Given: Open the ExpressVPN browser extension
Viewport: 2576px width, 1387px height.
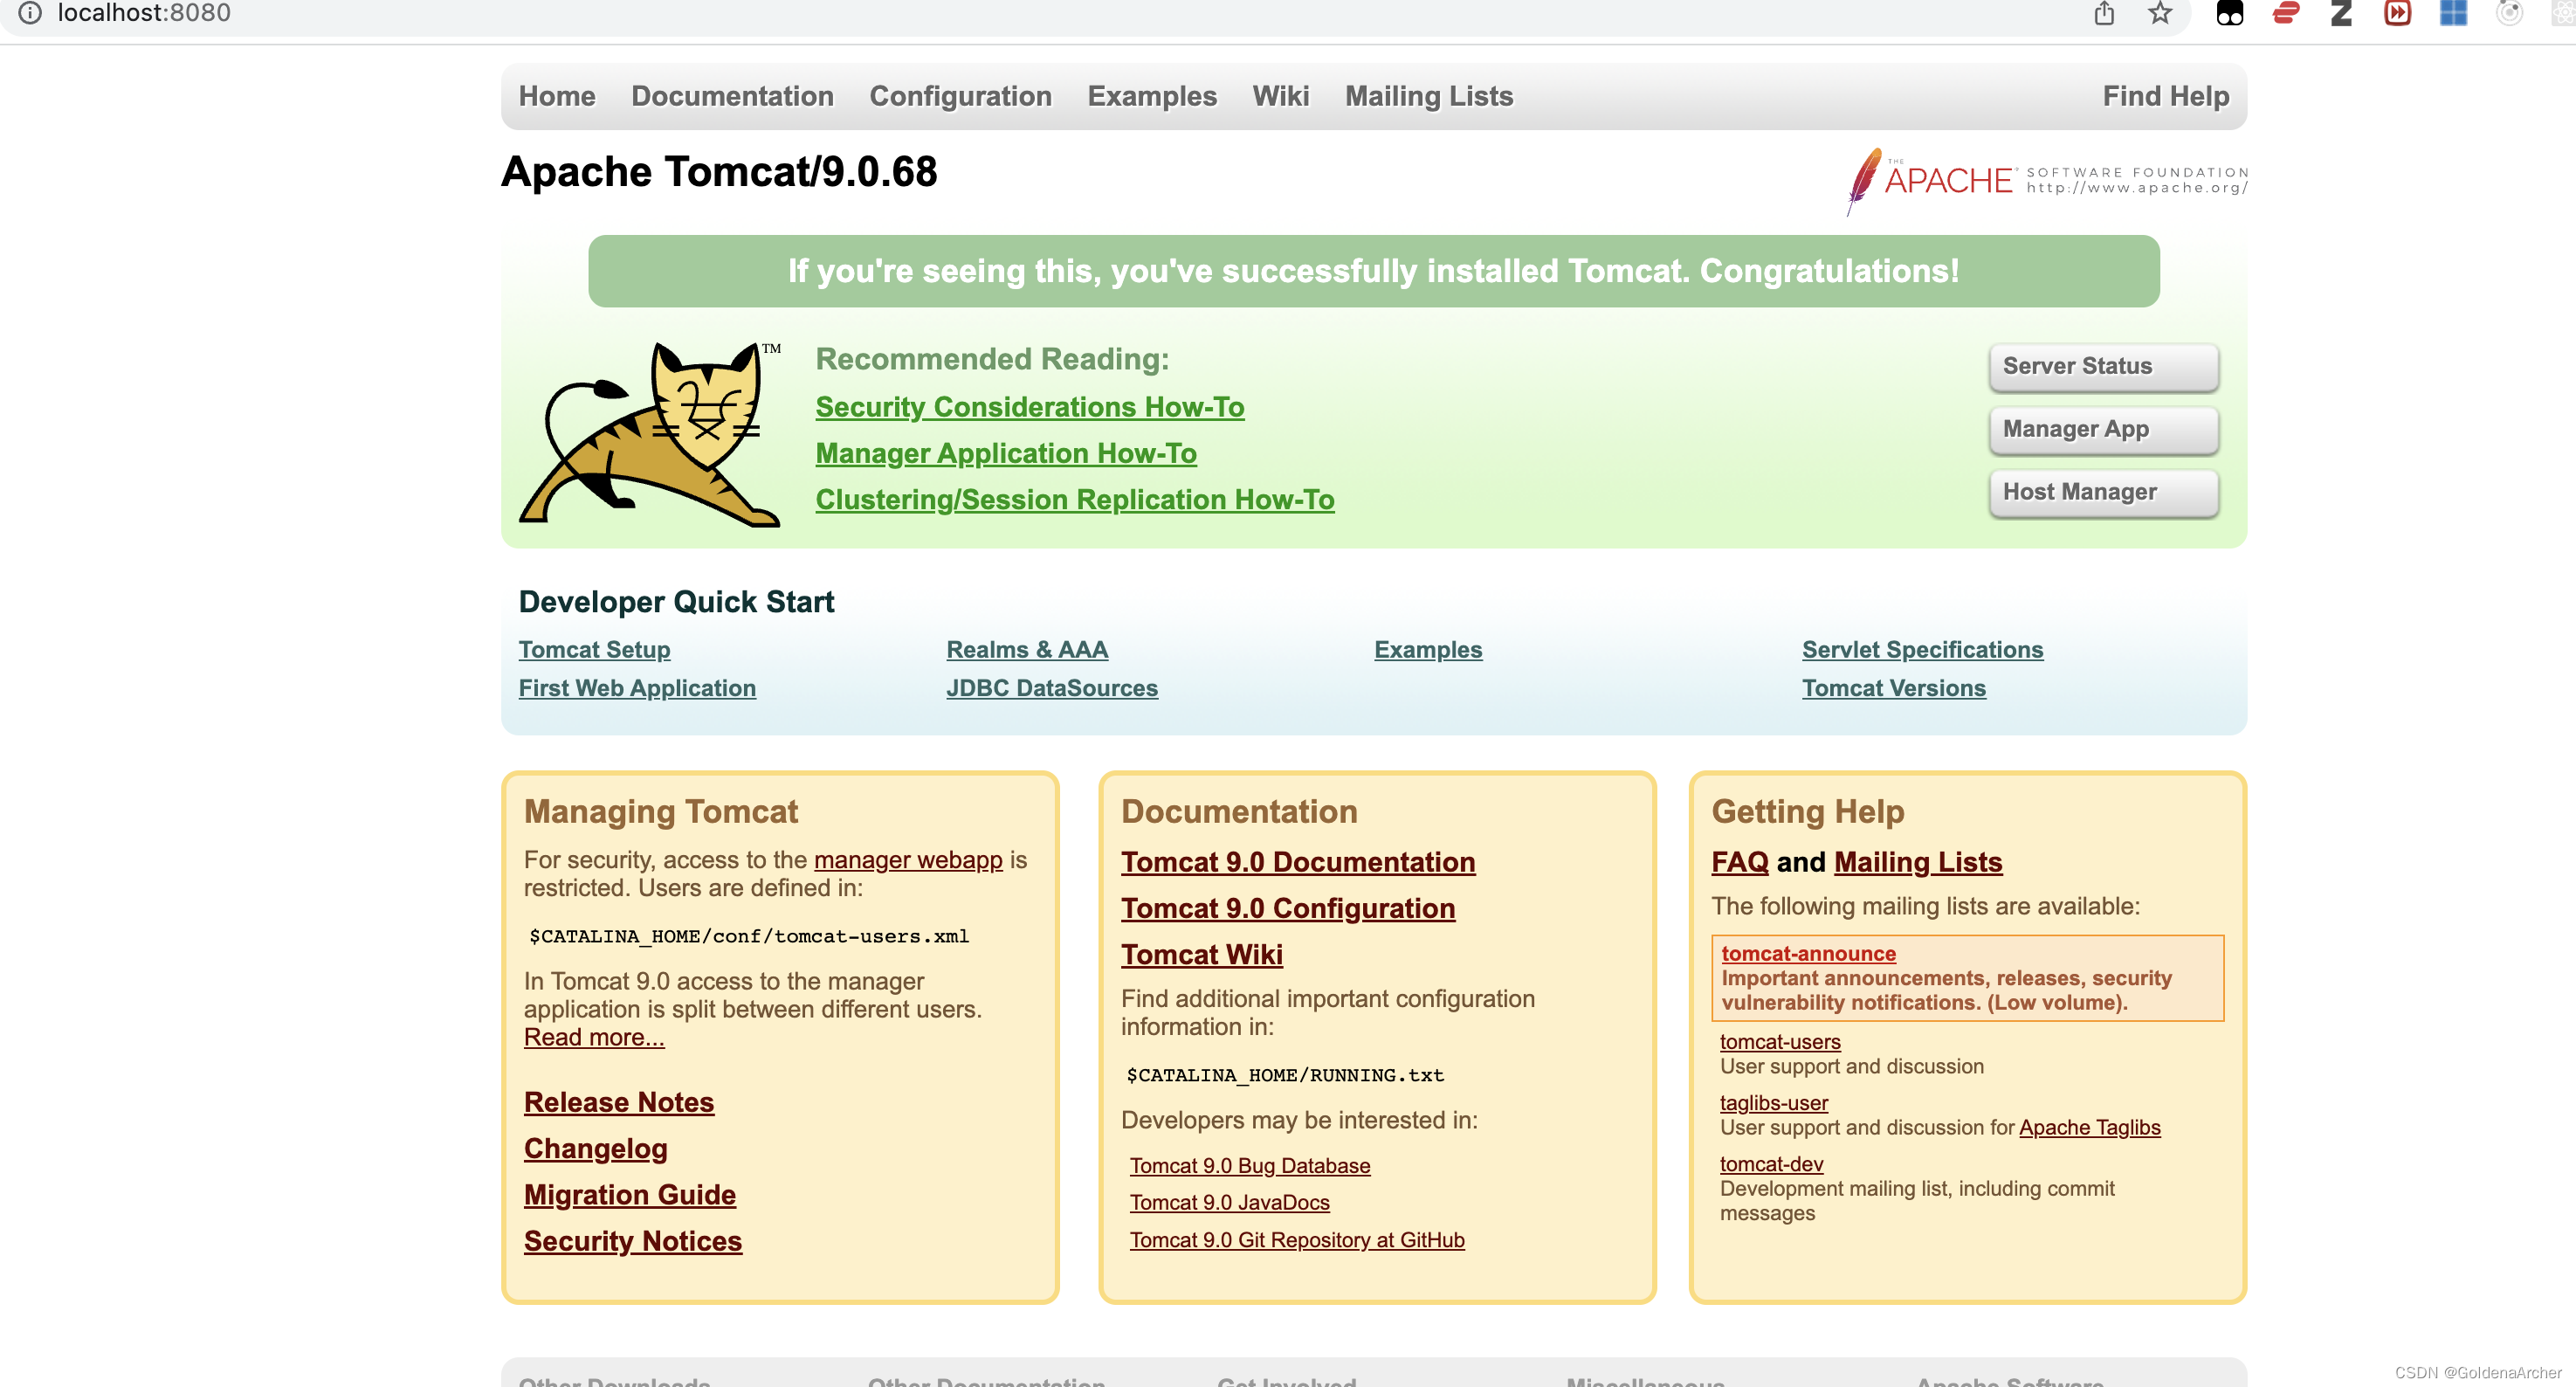Looking at the screenshot, I should pyautogui.click(x=2285, y=14).
